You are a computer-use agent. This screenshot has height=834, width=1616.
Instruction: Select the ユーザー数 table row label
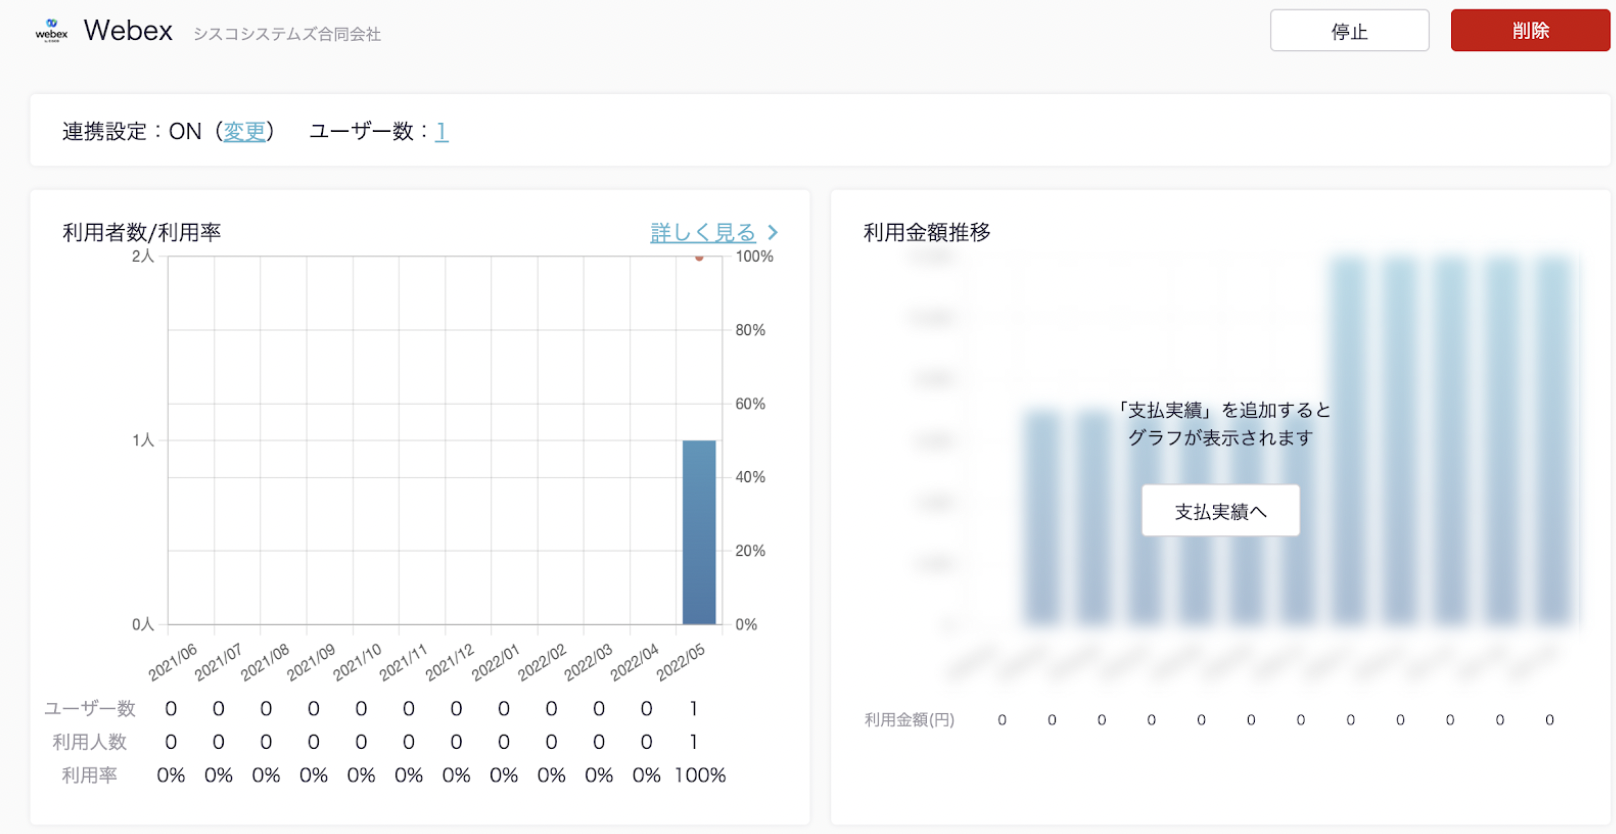pyautogui.click(x=90, y=708)
